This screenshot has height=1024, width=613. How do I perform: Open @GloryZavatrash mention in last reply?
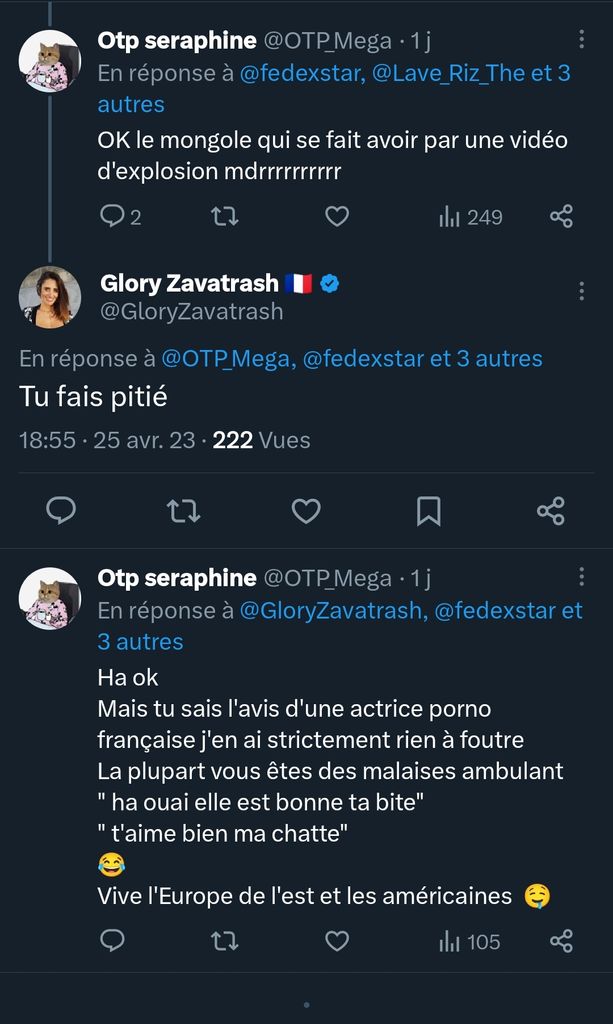click(x=331, y=610)
